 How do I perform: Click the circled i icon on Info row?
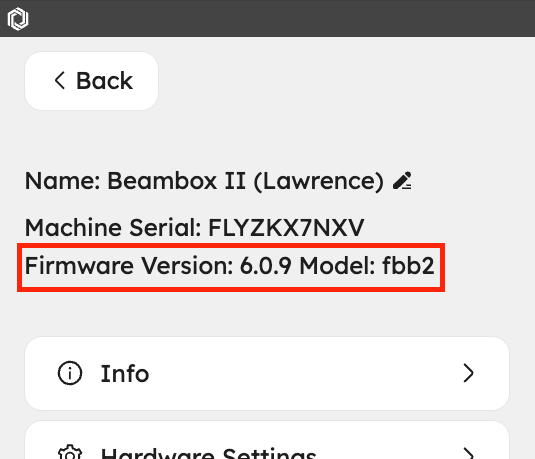pos(70,373)
